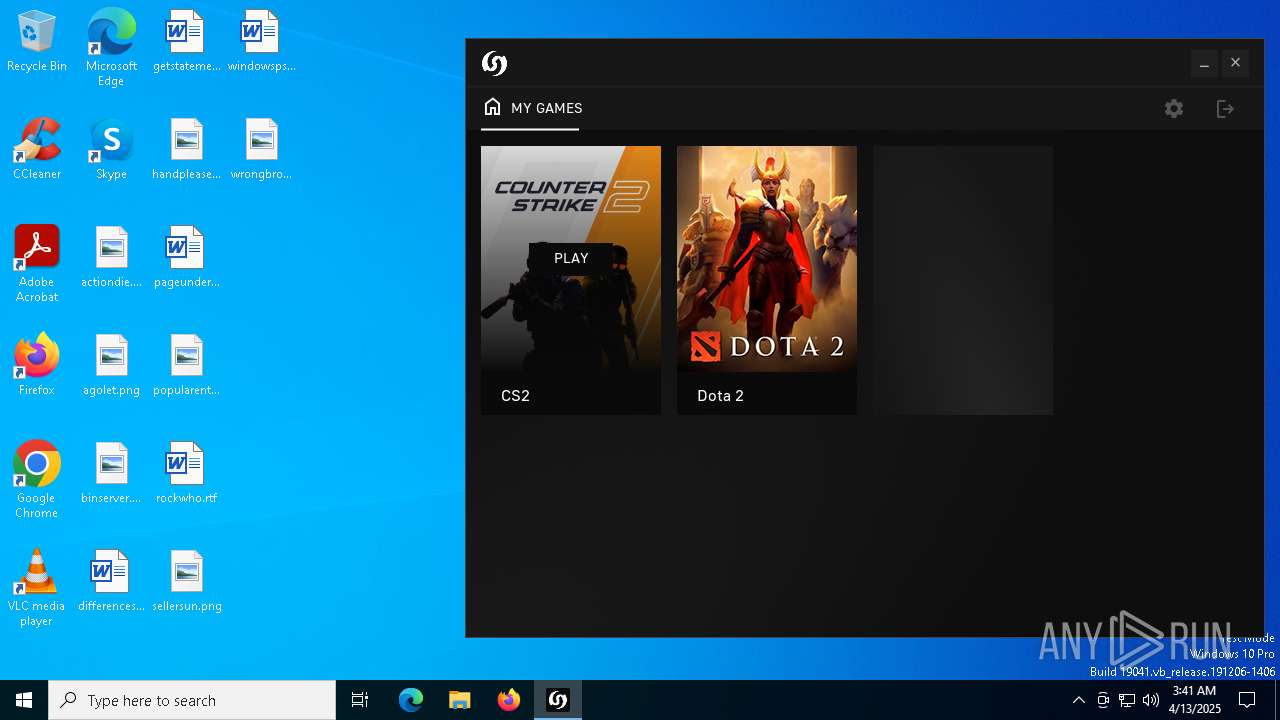Open the Windows Start menu
This screenshot has height=720, width=1280.
pyautogui.click(x=24, y=700)
